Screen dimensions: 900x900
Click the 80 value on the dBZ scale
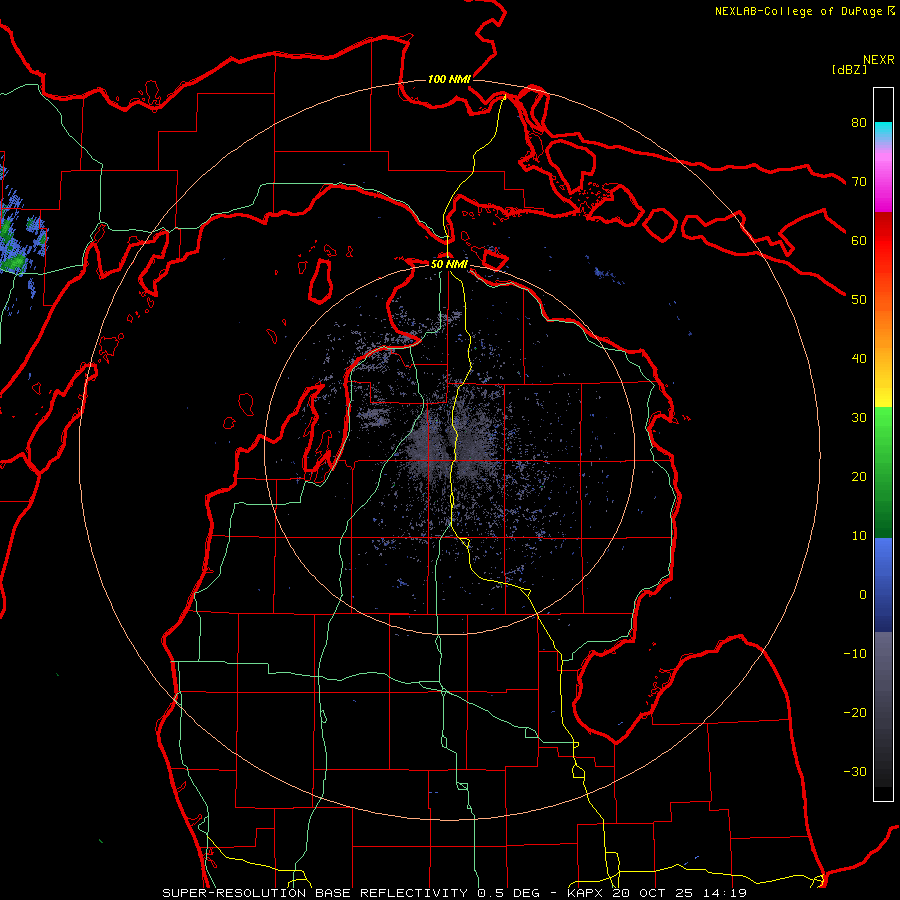click(859, 122)
